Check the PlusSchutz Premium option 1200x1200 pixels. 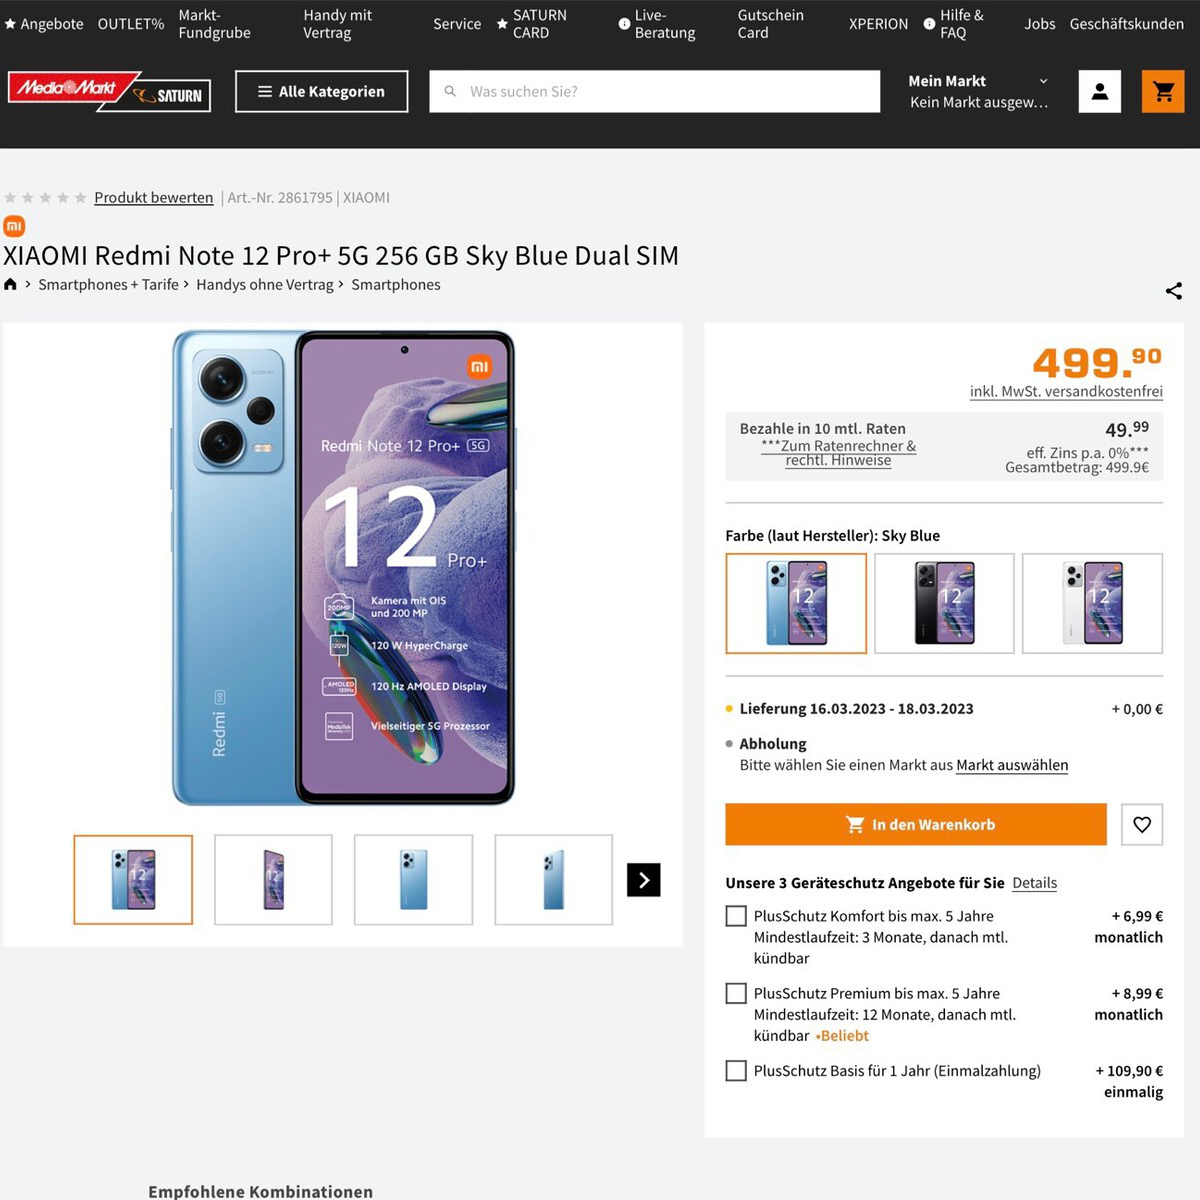coord(736,993)
